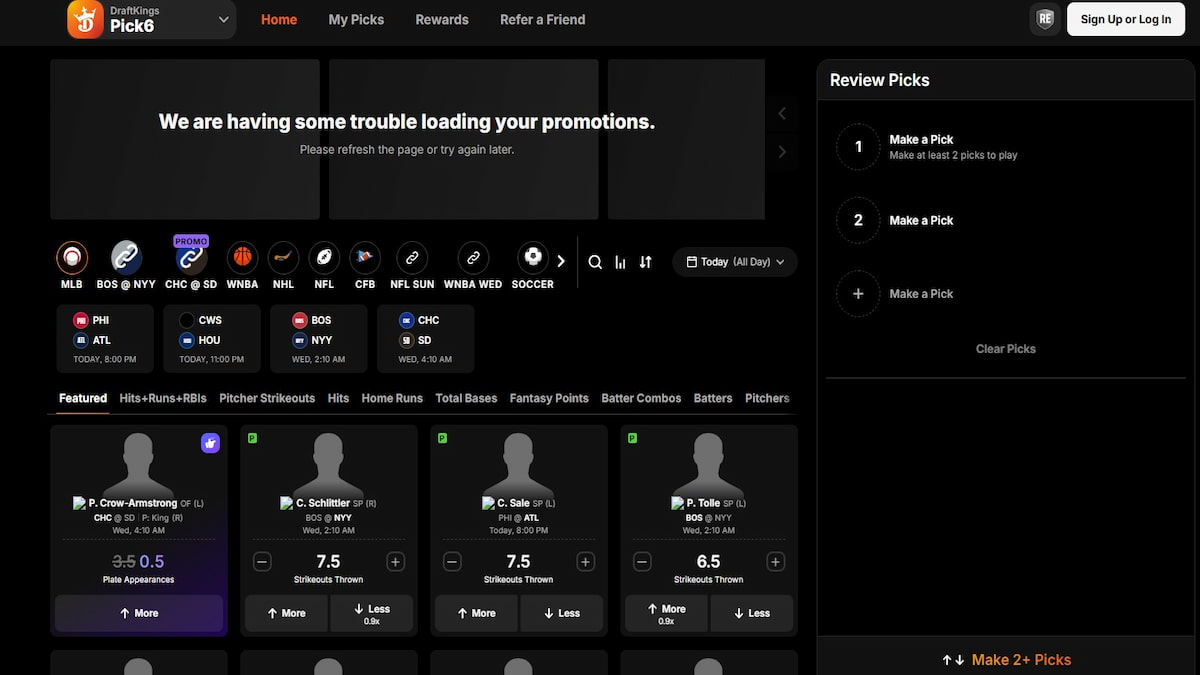Click the plus icon to add a pick
The height and width of the screenshot is (675, 1200).
point(858,294)
